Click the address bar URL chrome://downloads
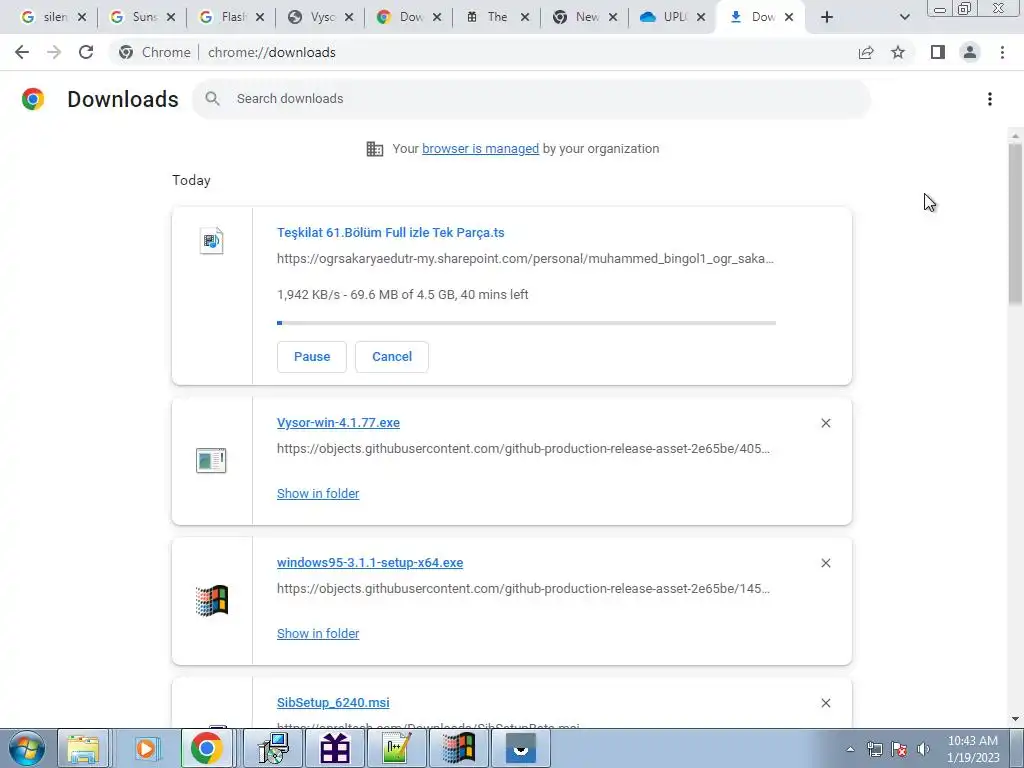The image size is (1024, 768). 272,52
